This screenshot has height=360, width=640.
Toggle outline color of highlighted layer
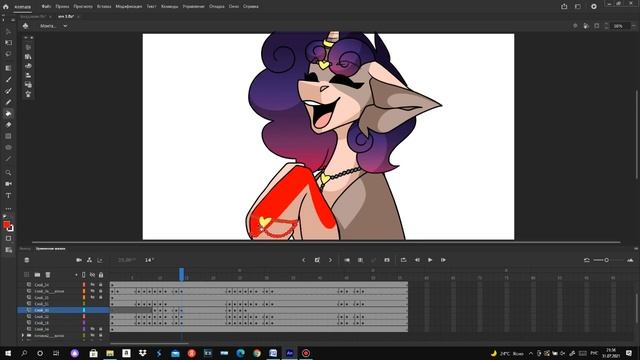84,310
